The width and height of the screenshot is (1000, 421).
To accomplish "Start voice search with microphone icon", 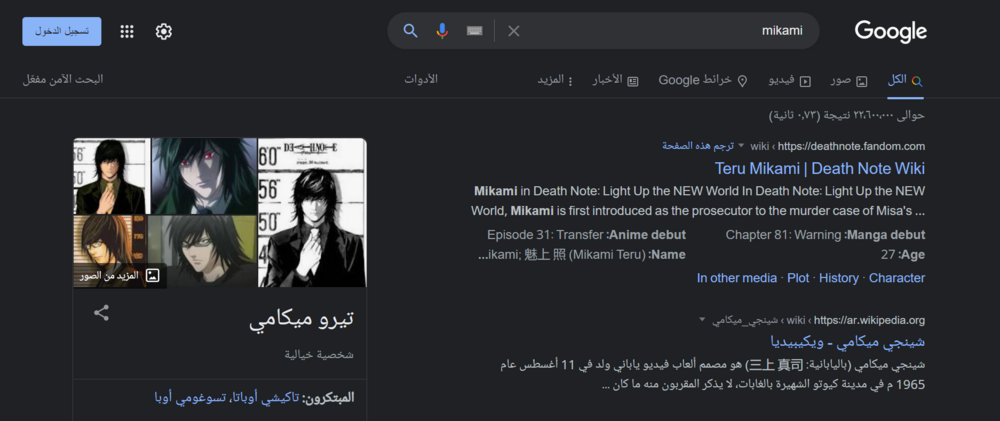I will pyautogui.click(x=442, y=31).
